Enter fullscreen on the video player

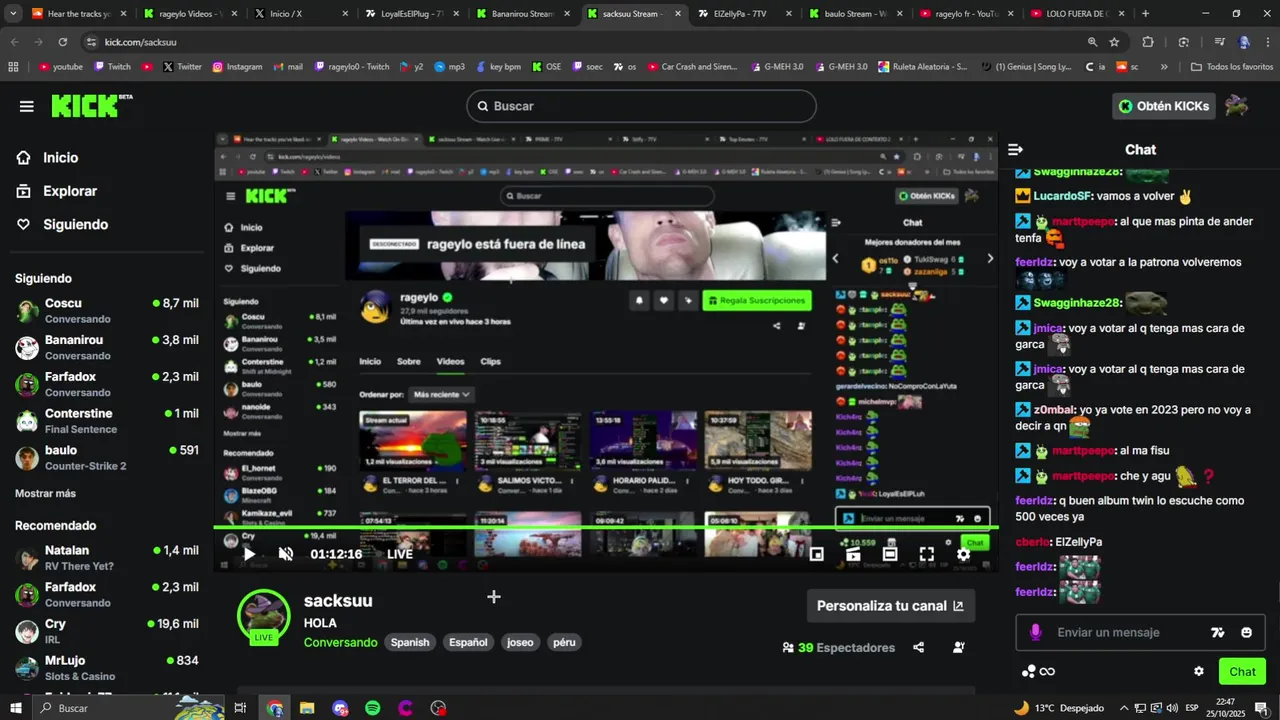[927, 554]
